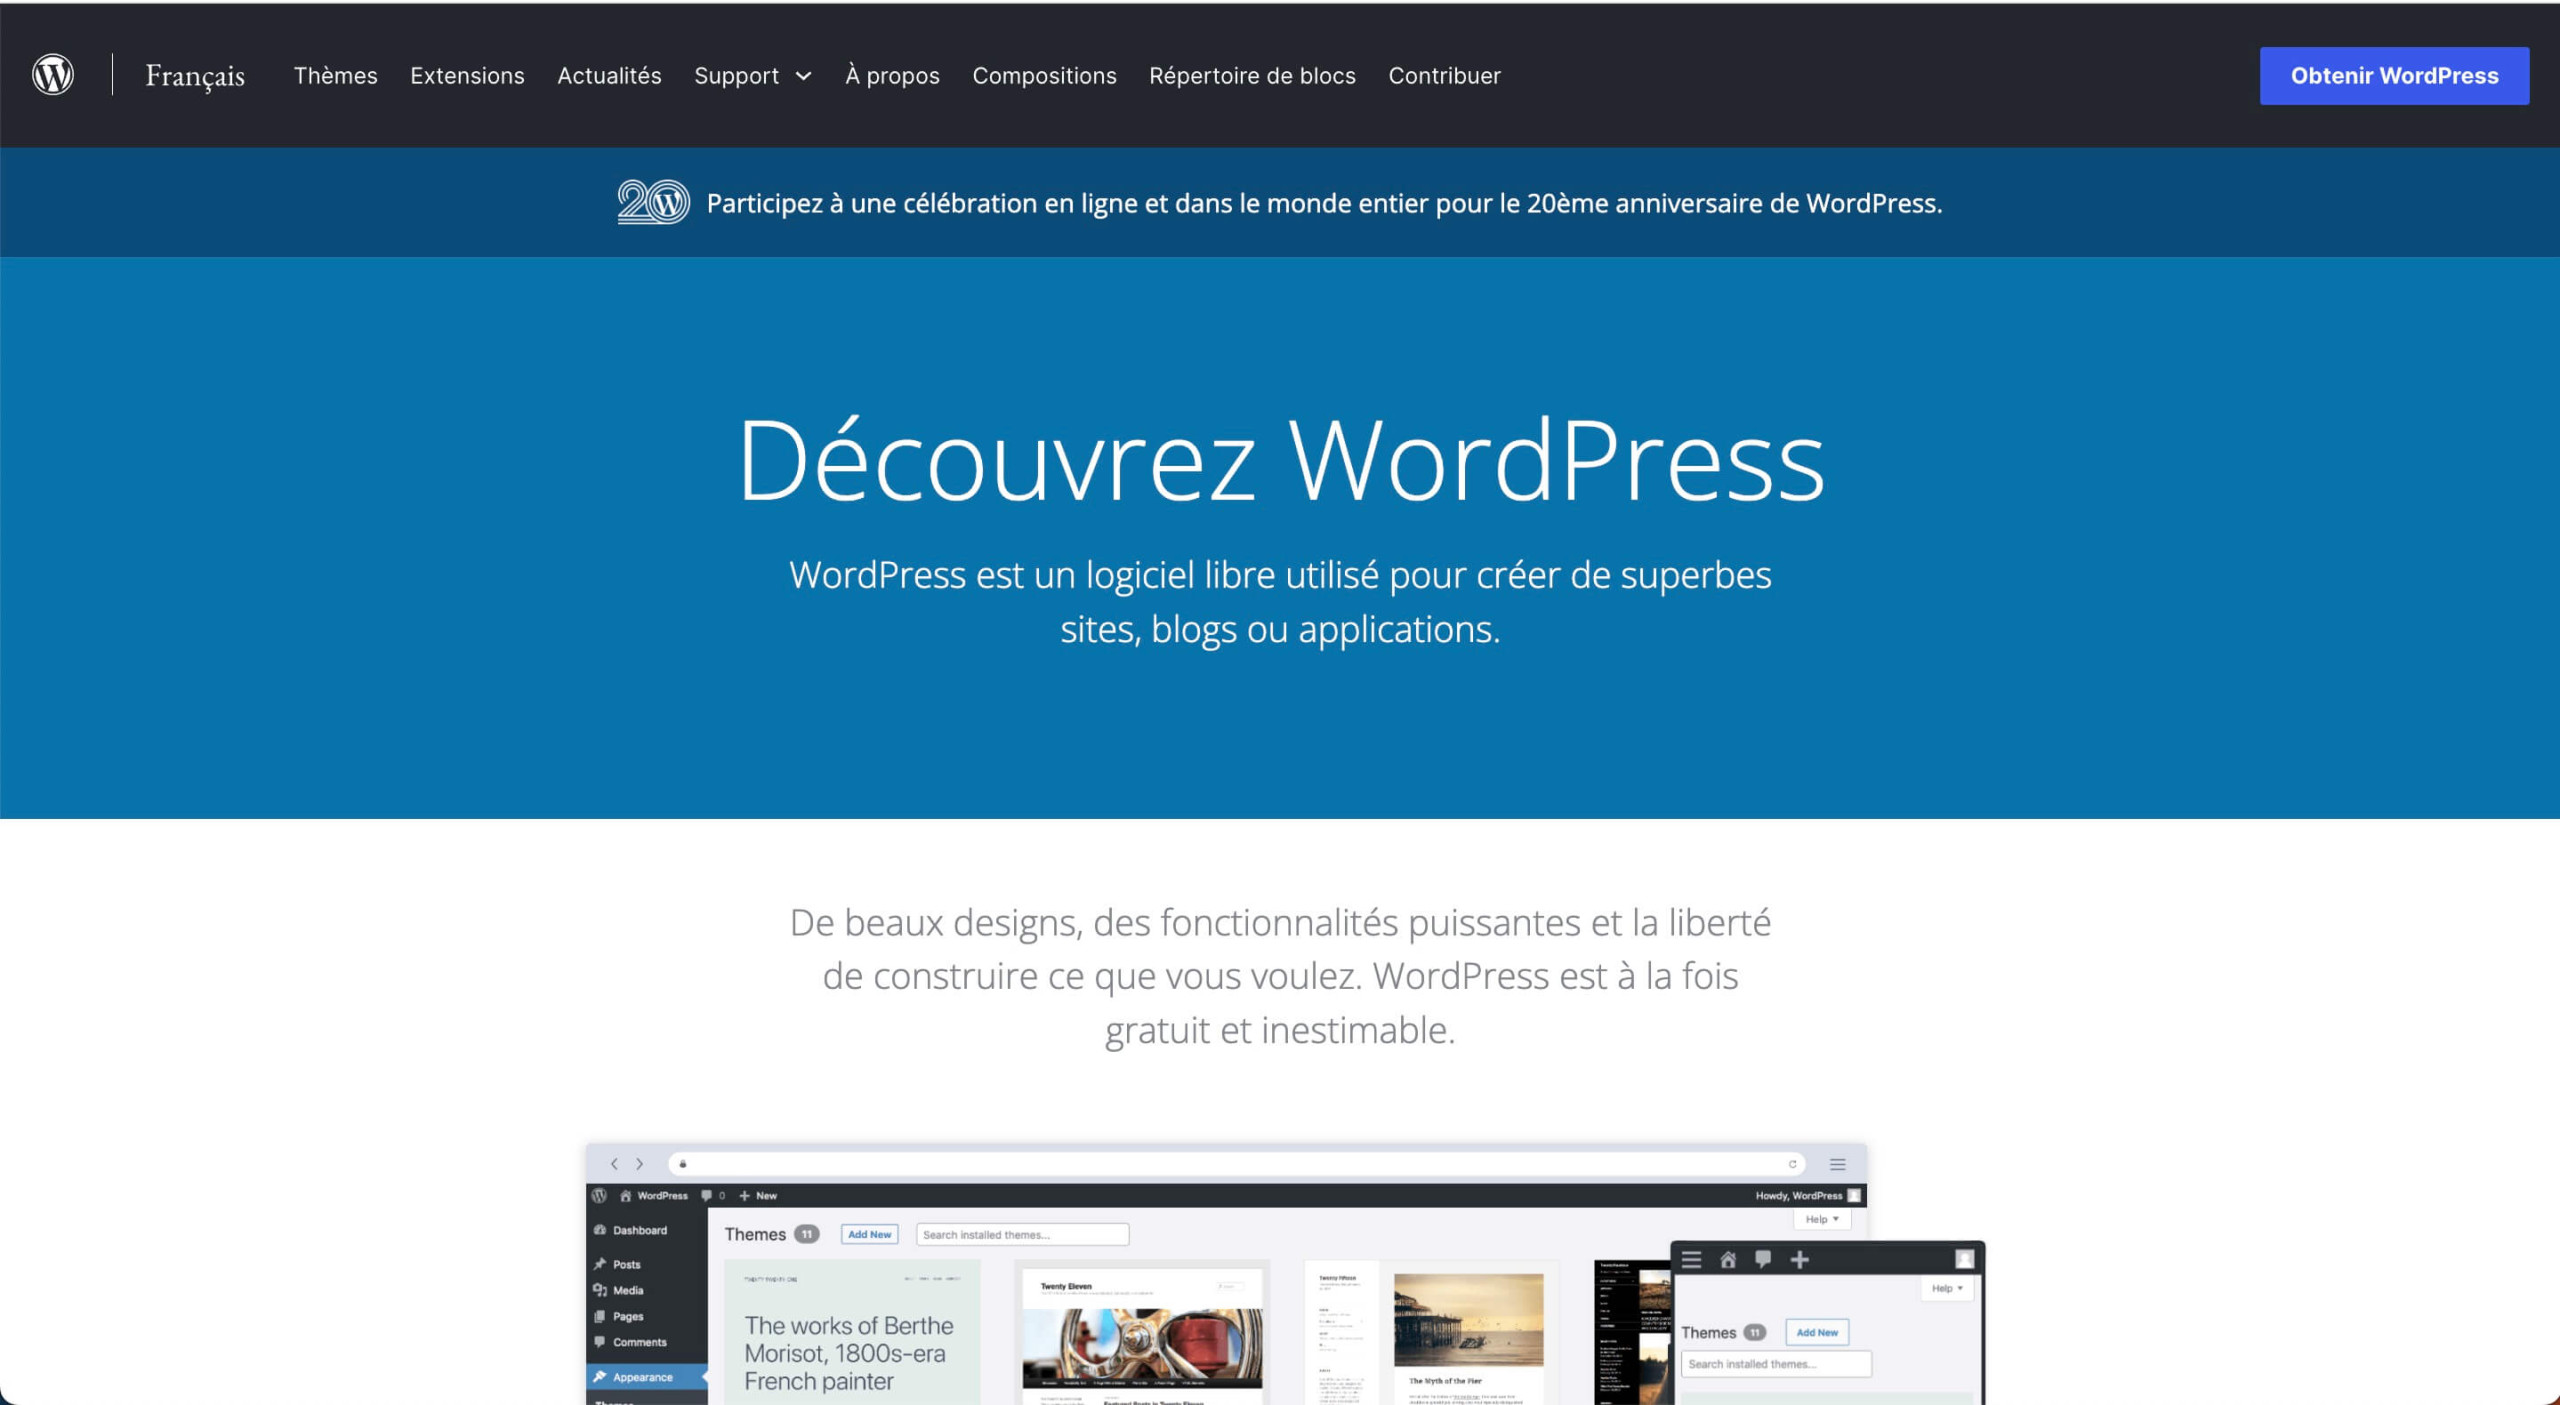
Task: Click the WordPress dashboard themes screenshot image
Action: click(x=1285, y=1274)
